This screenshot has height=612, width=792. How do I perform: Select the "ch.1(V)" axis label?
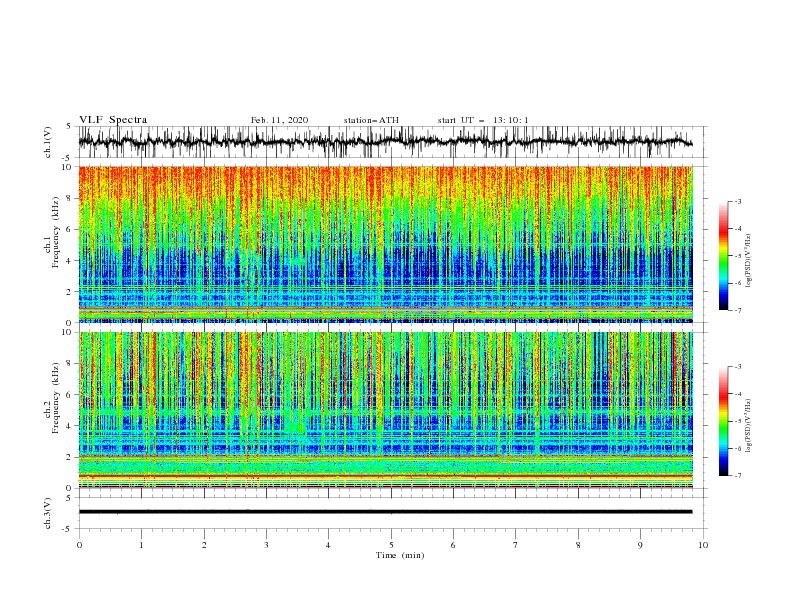pyautogui.click(x=48, y=142)
